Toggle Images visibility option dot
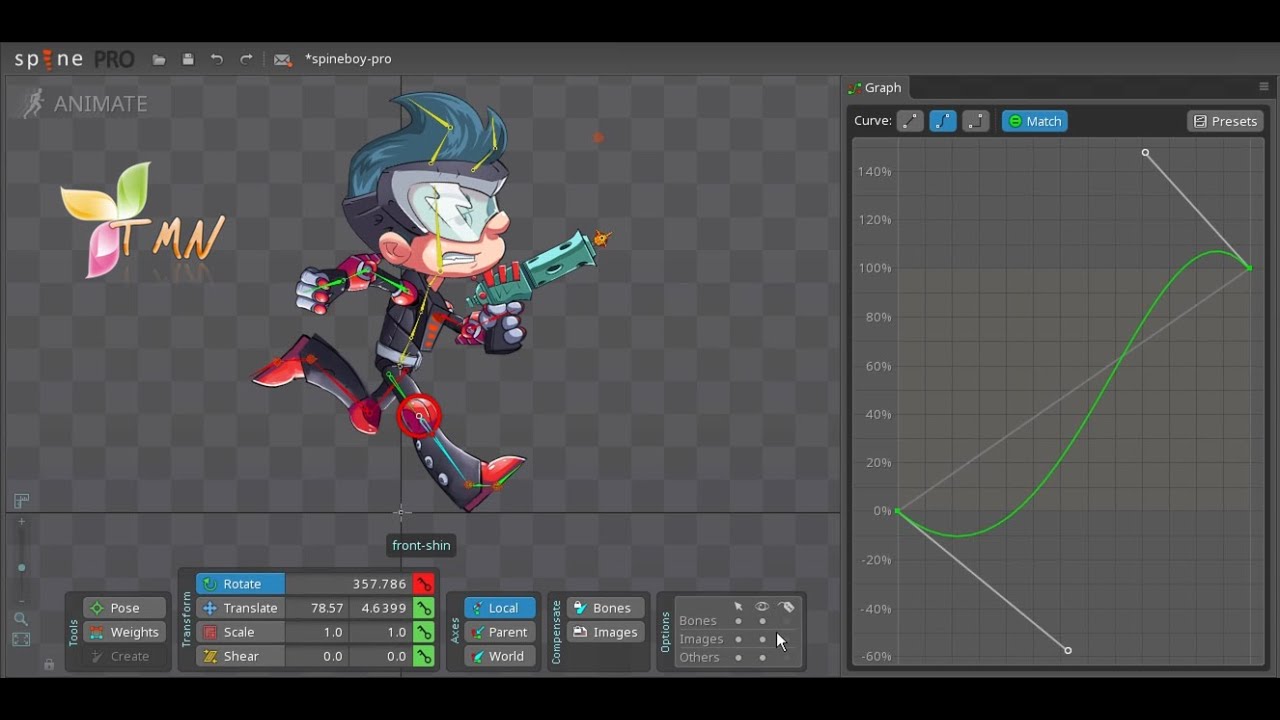The height and width of the screenshot is (720, 1280). pyautogui.click(x=762, y=639)
